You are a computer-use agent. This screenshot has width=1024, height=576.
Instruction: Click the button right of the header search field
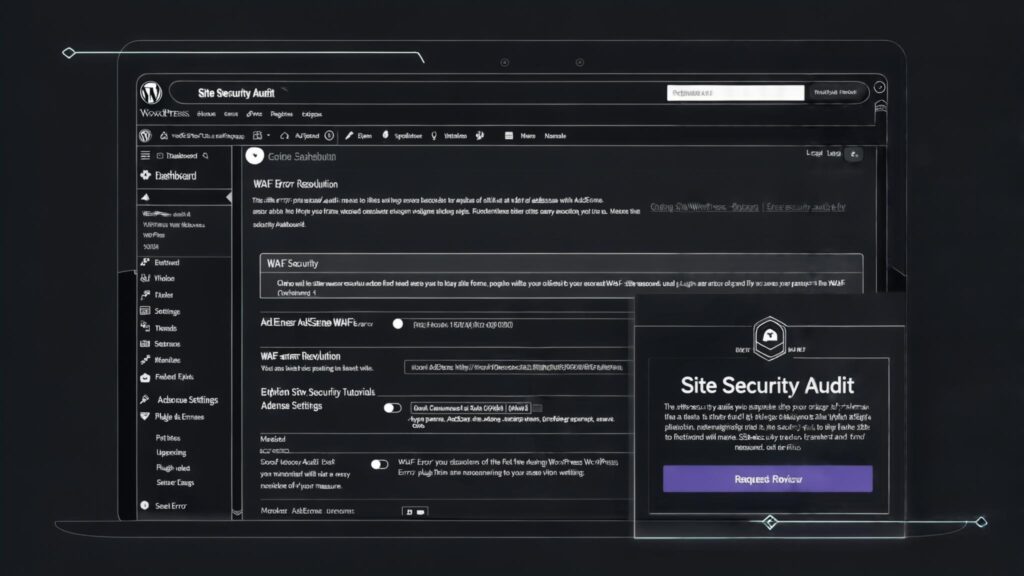pyautogui.click(x=835, y=92)
